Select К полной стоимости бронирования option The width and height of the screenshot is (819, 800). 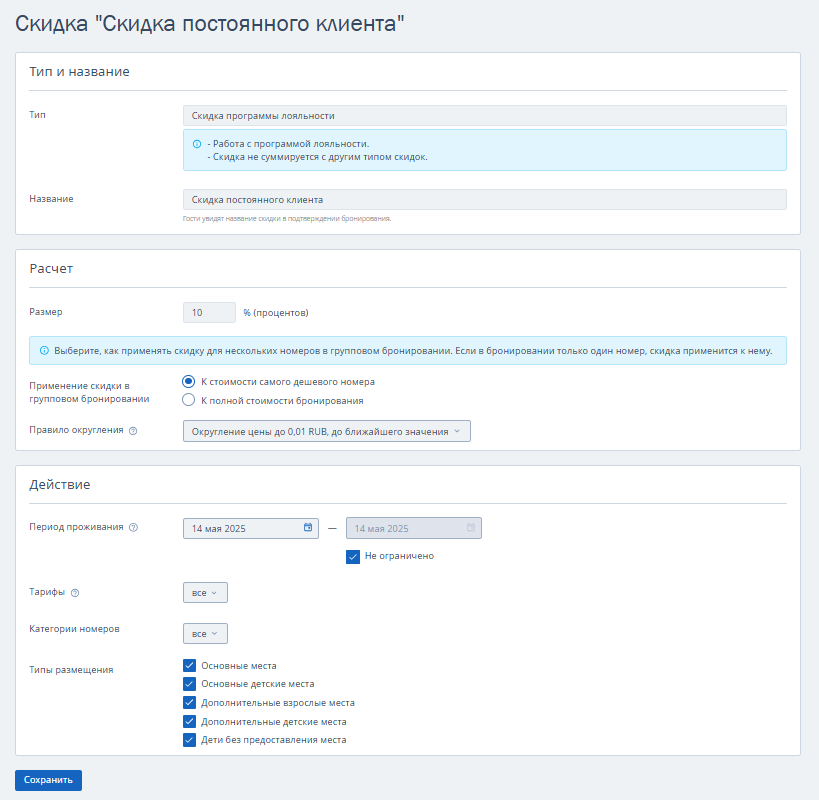coord(189,401)
